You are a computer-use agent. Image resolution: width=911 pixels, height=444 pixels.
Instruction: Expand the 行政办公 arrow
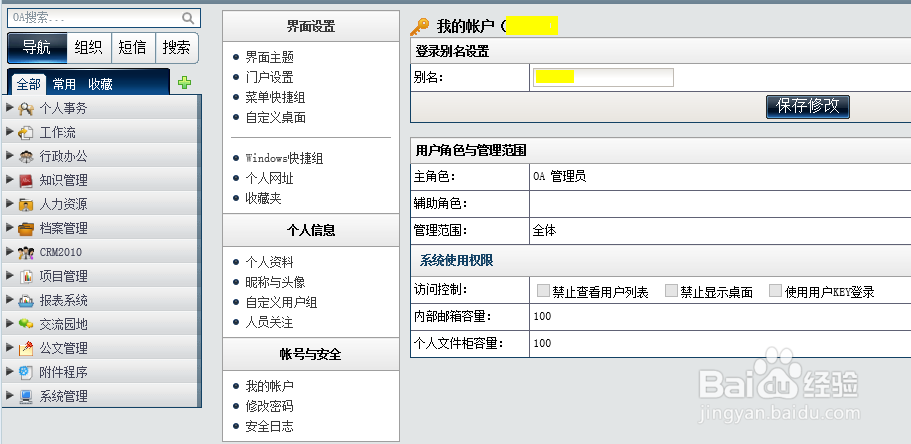(x=9, y=155)
